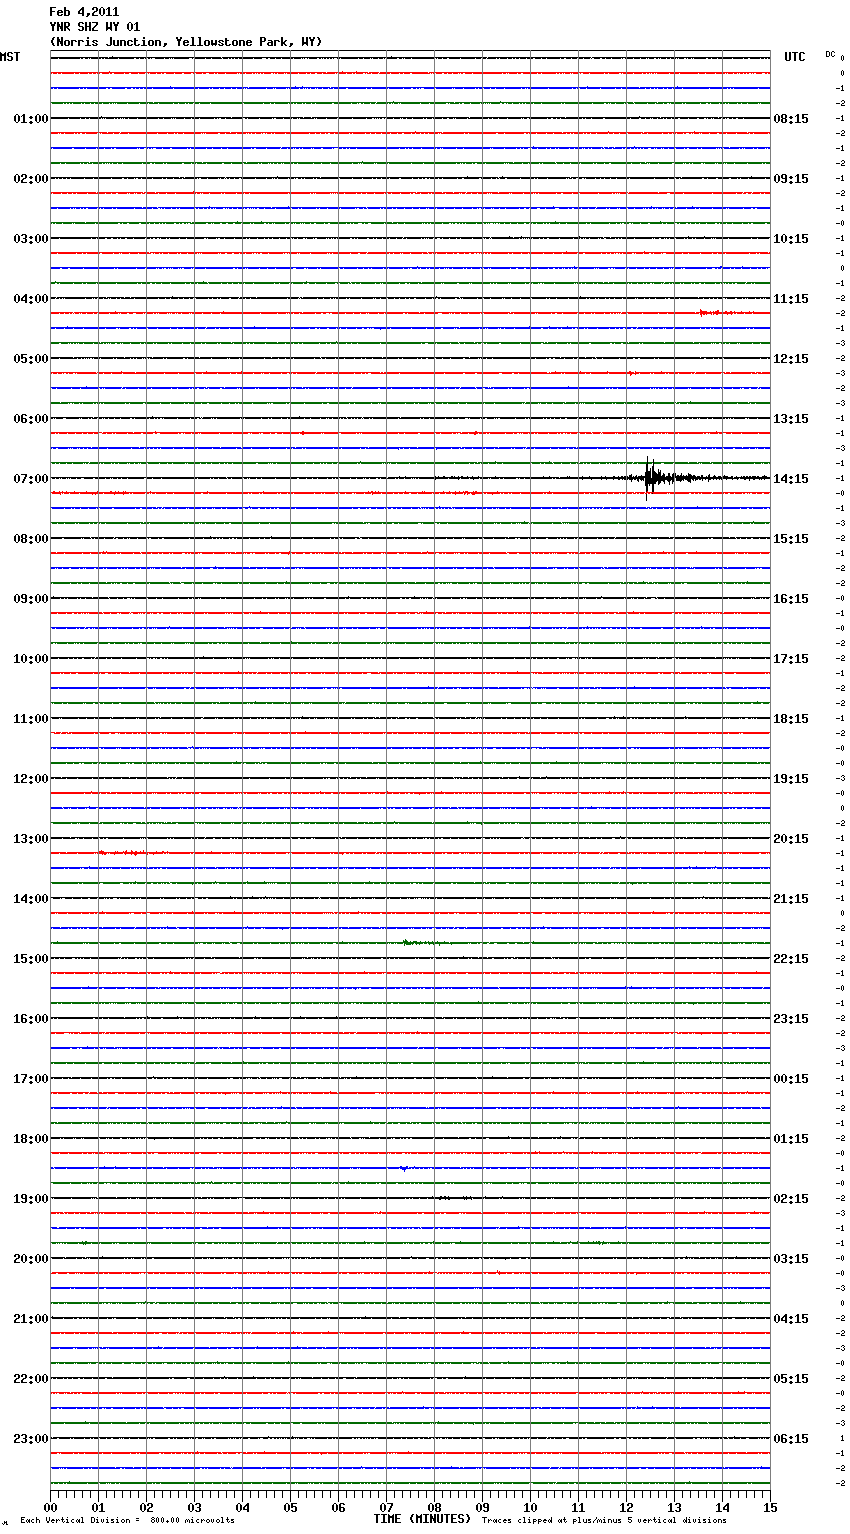Image resolution: width=850 pixels, height=1534 pixels.
Task: Select the 03:00 MST row label
Action: [31, 239]
